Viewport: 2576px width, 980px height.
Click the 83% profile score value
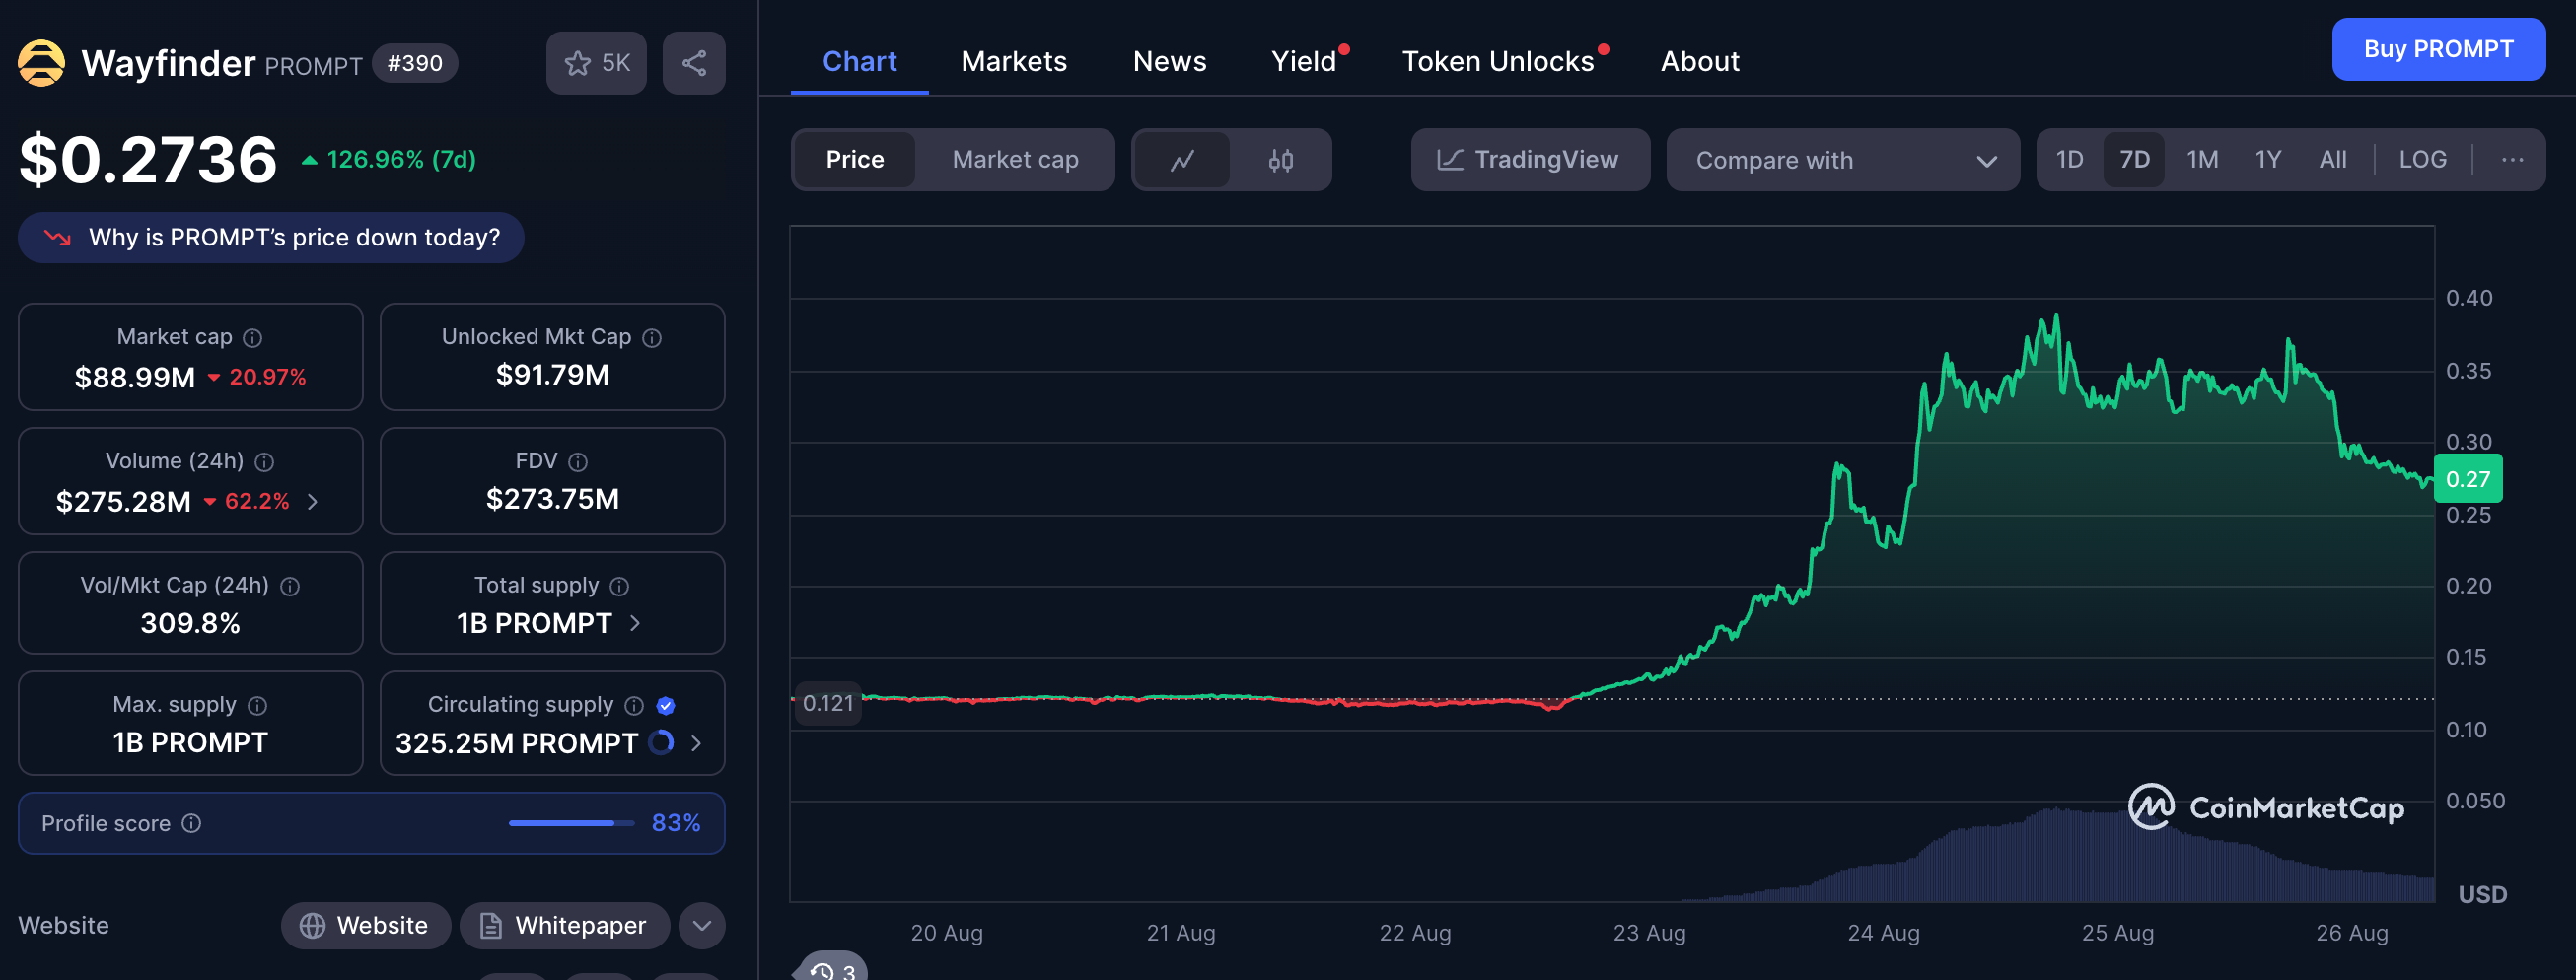(676, 823)
